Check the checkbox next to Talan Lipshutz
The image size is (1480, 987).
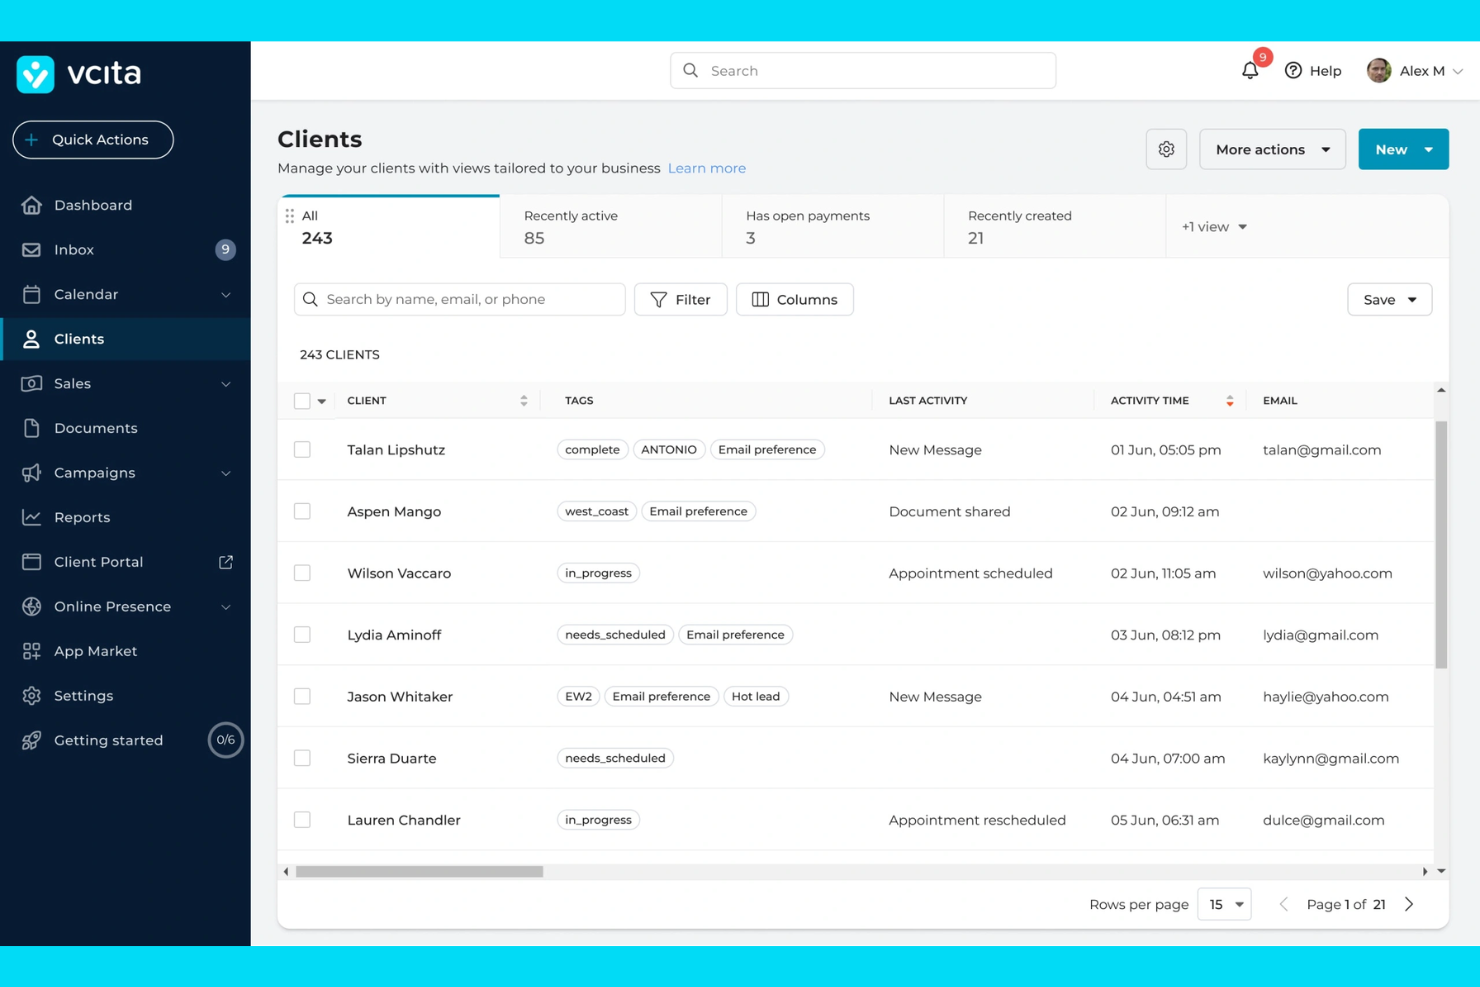point(303,449)
